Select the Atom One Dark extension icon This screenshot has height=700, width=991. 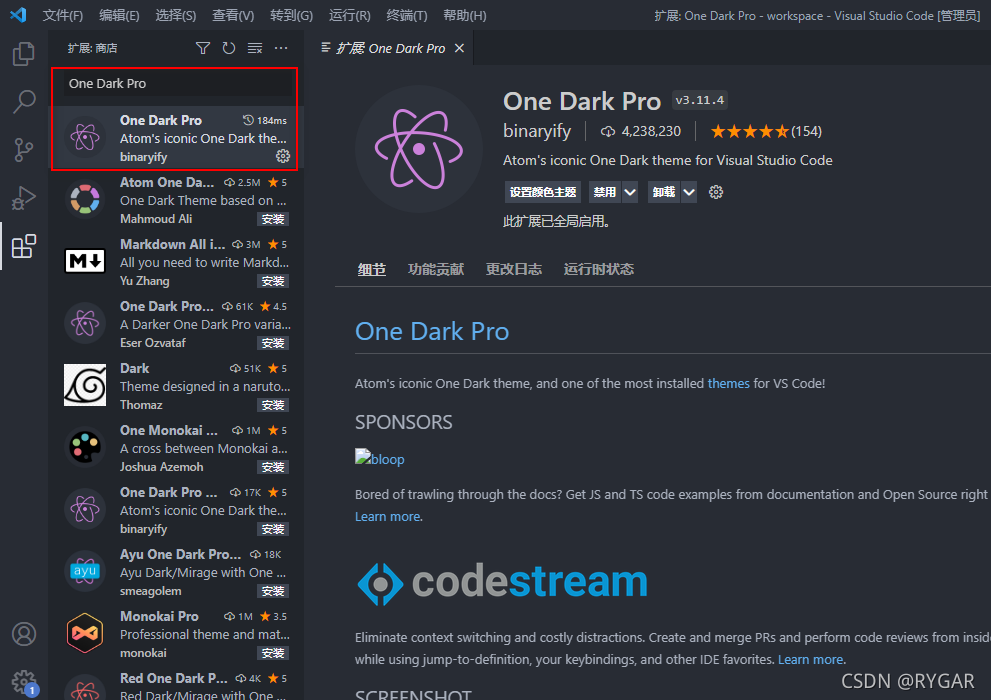[85, 199]
